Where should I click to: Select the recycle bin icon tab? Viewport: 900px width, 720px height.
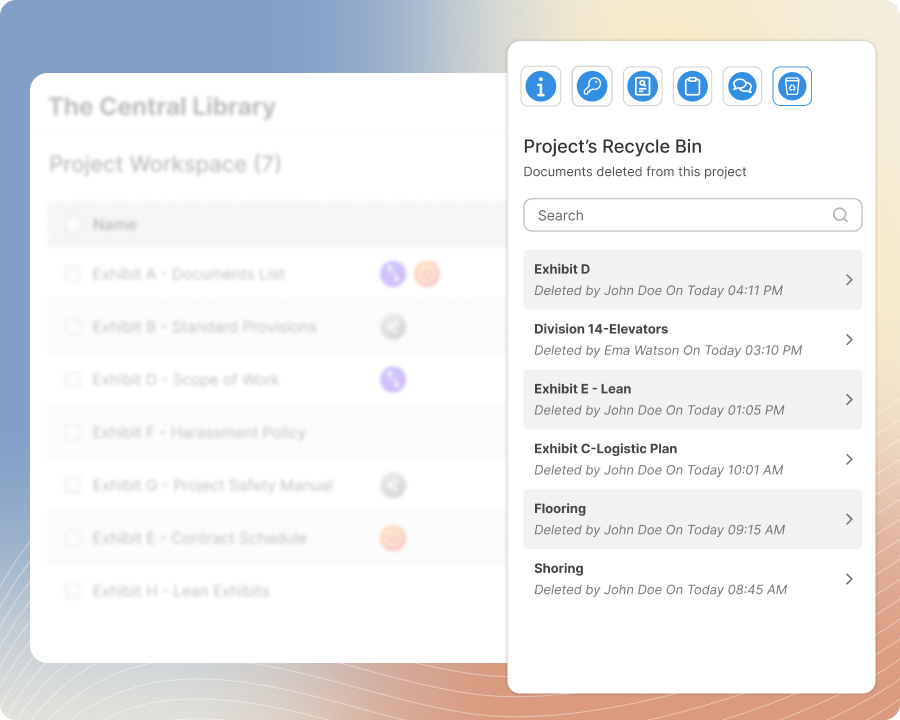point(792,87)
